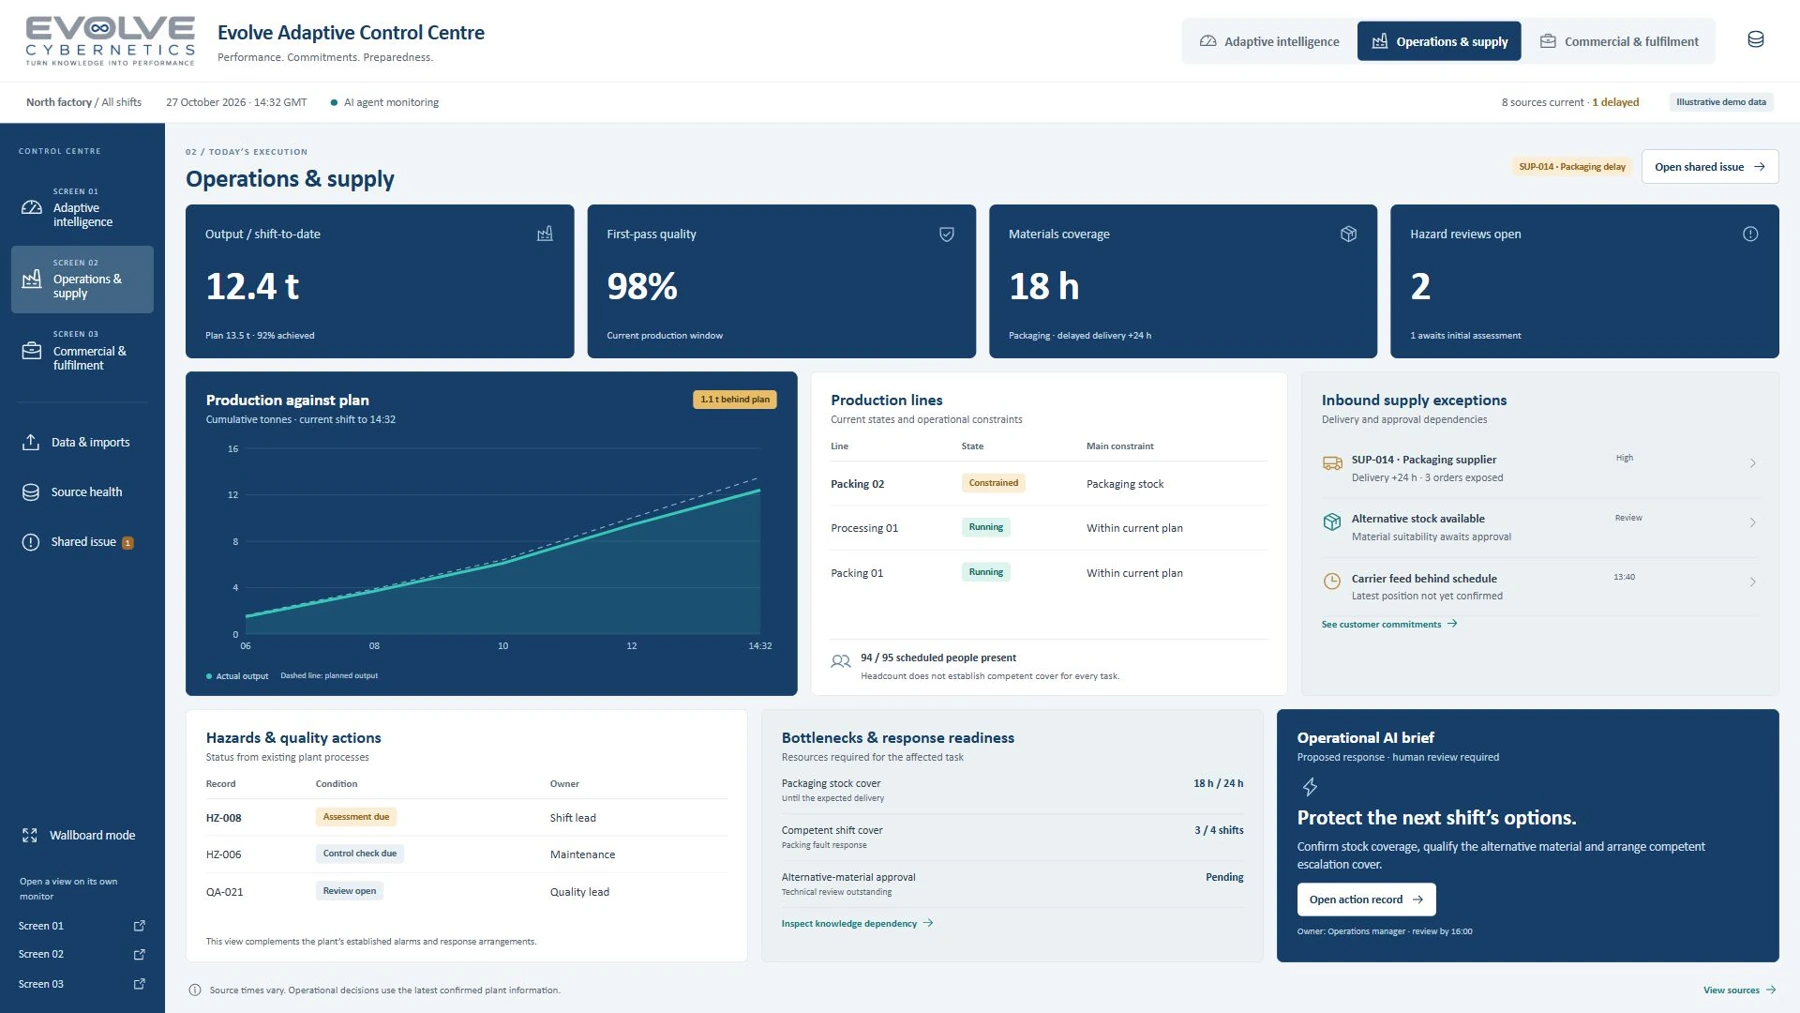Click the HZ-008 hazard record
The width and height of the screenshot is (1800, 1013).
point(224,818)
